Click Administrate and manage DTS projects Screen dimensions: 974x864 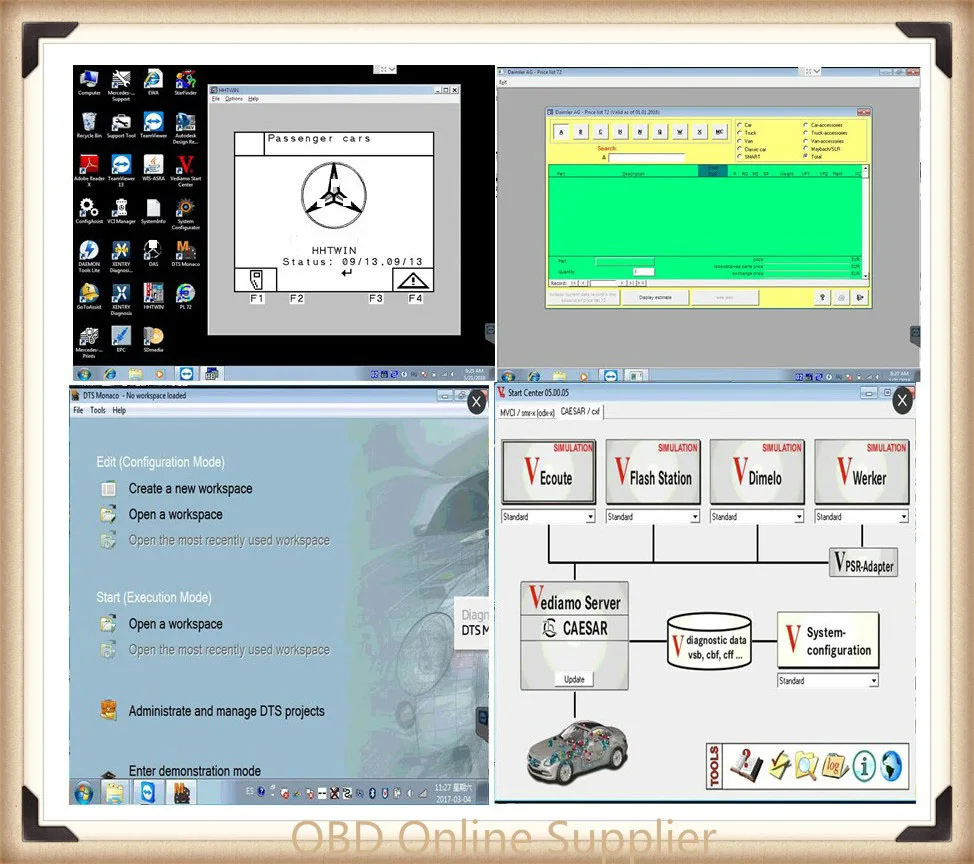[x=226, y=711]
